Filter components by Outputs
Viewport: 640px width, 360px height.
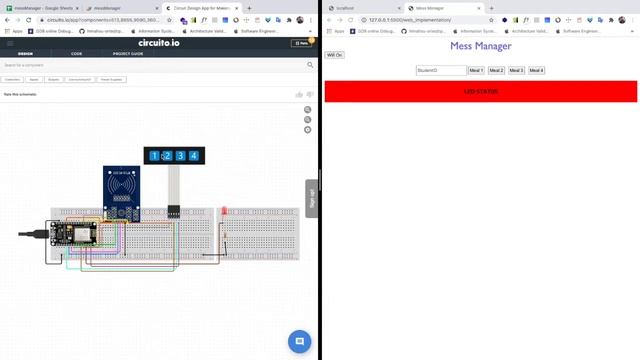53,80
